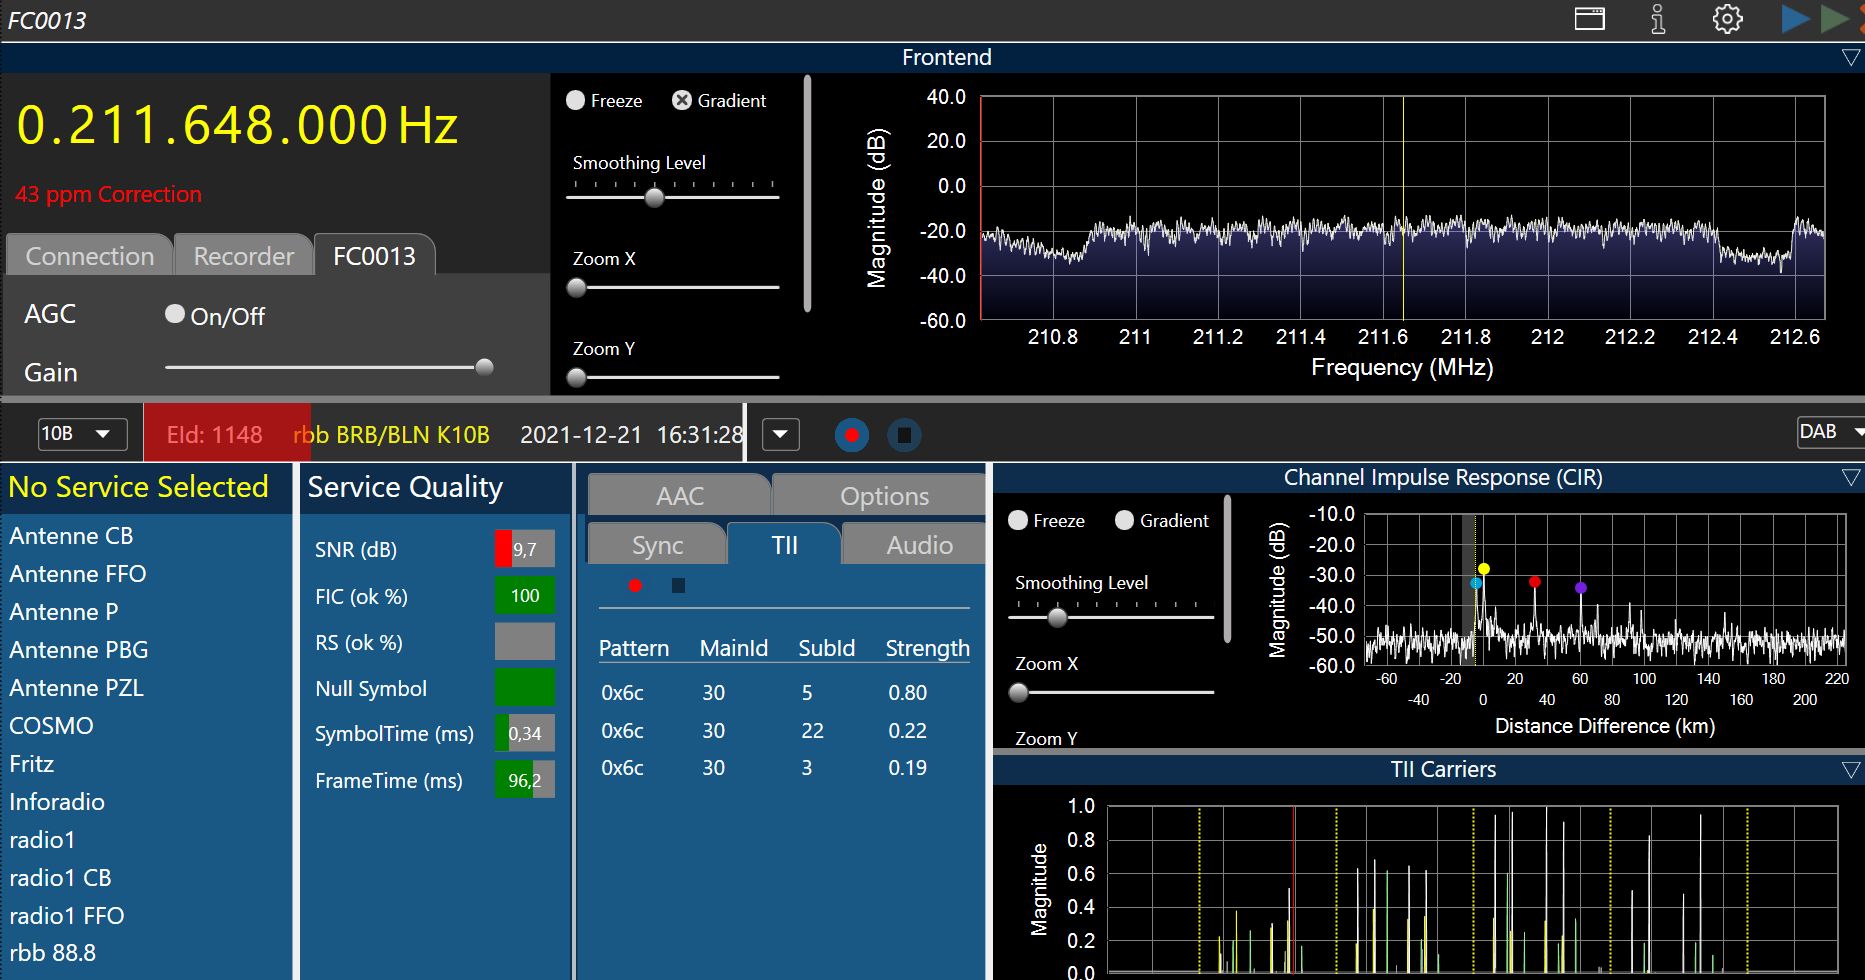This screenshot has width=1865, height=980.
Task: Click the window layout icon in top bar
Action: [x=1589, y=19]
